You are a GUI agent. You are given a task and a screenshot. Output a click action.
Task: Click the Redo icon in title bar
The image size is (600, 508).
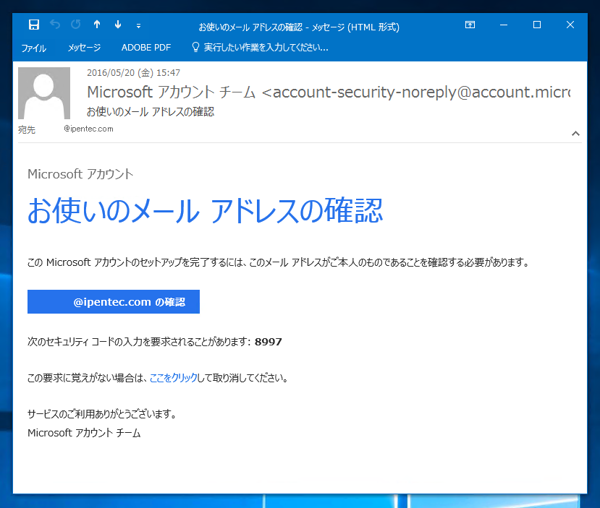coord(76,25)
